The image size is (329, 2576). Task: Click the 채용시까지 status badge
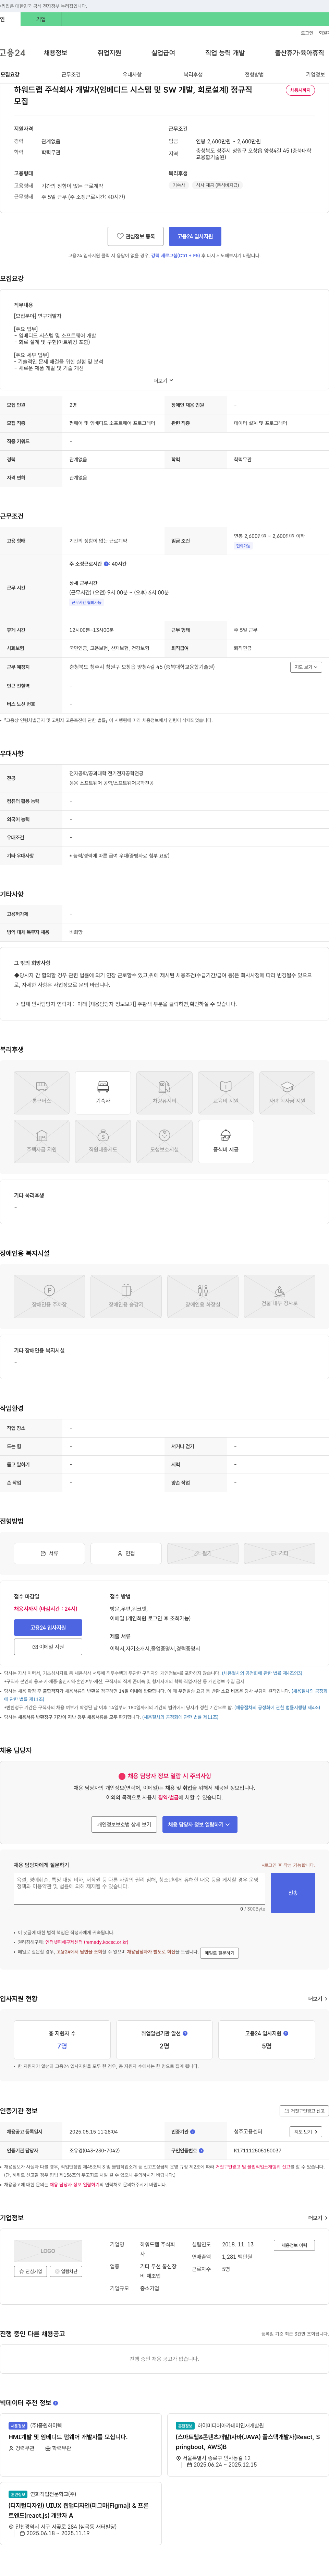tap(300, 90)
